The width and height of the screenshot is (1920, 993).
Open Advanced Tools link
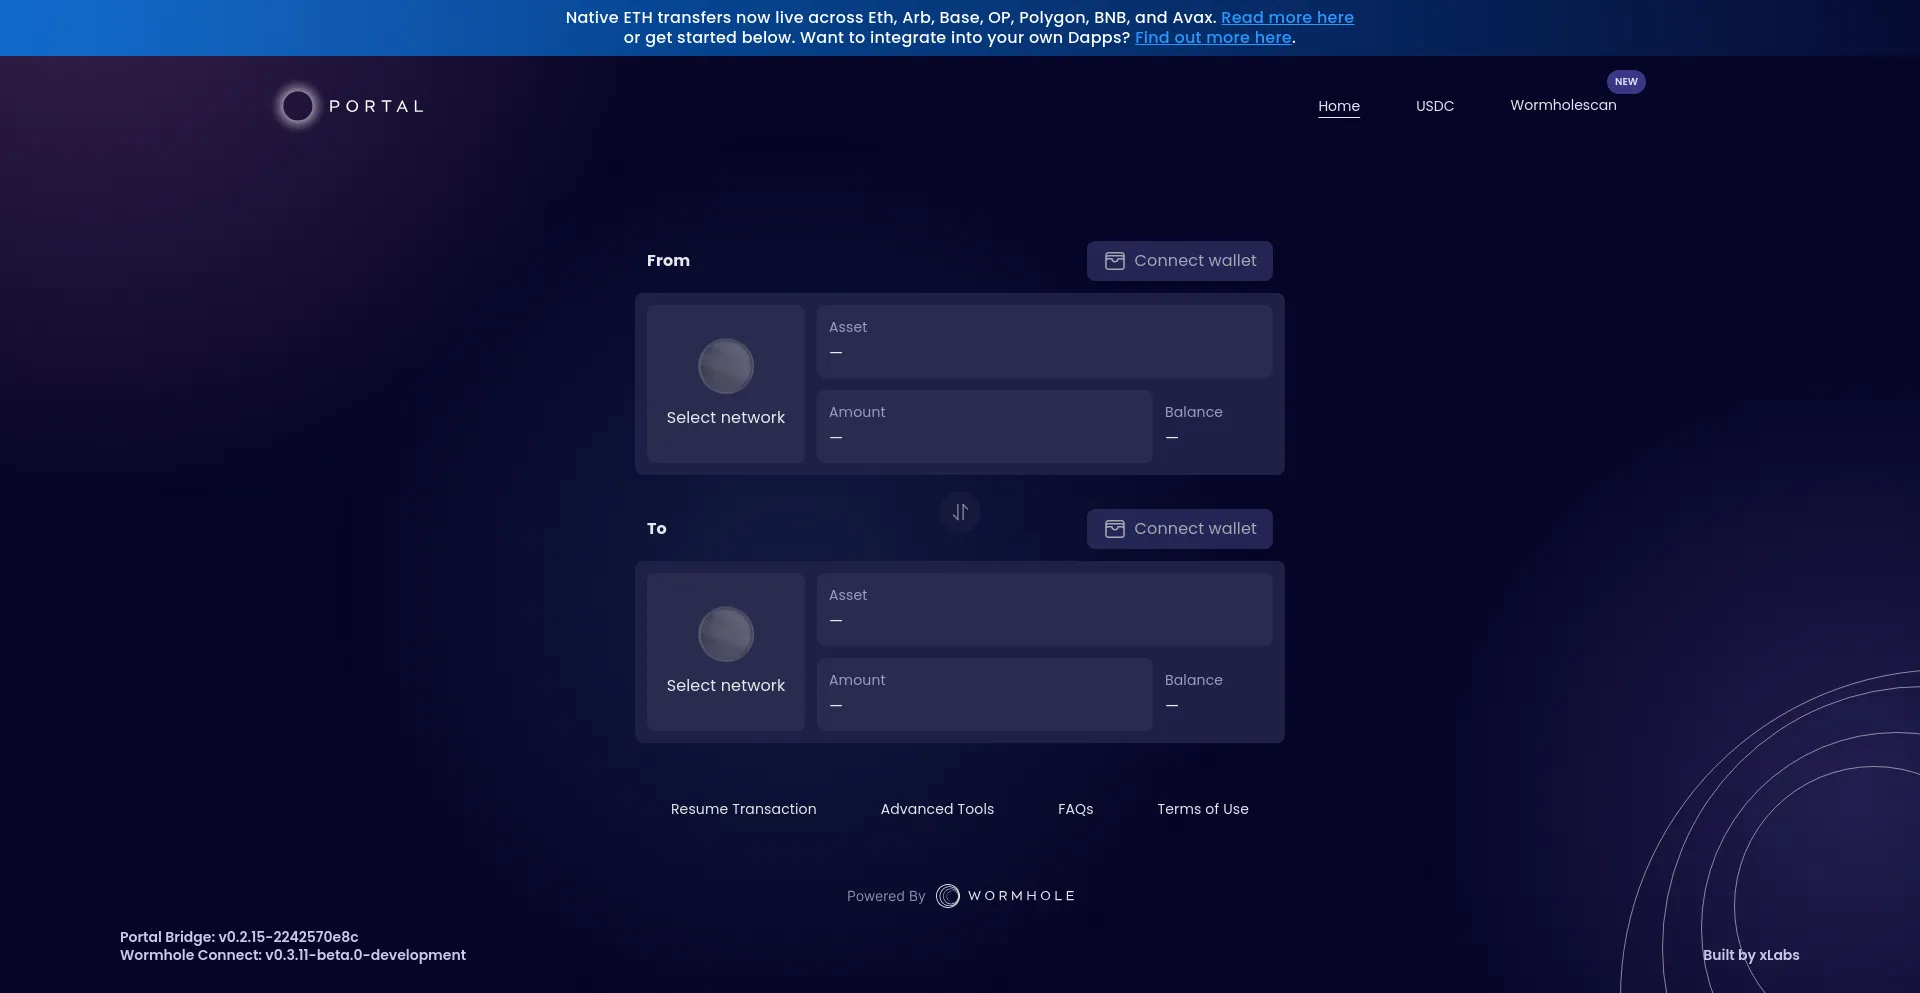[x=937, y=809]
